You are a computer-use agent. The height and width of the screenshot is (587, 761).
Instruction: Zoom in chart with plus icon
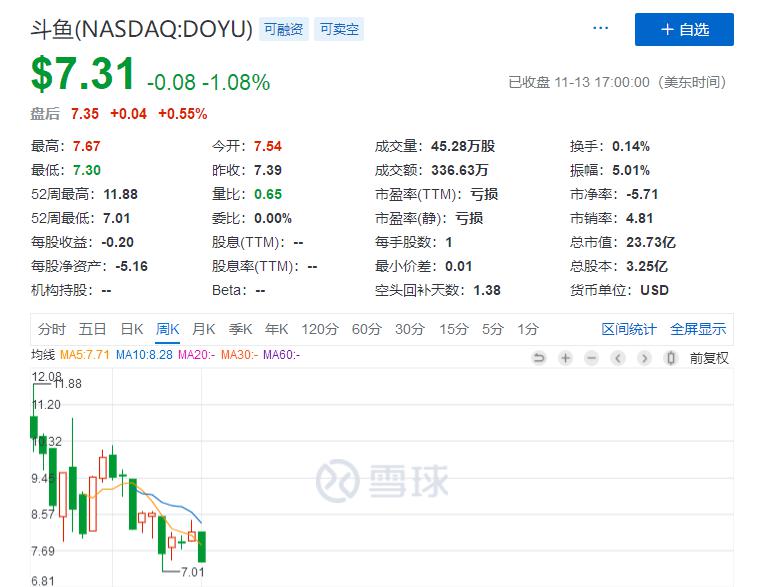565,358
